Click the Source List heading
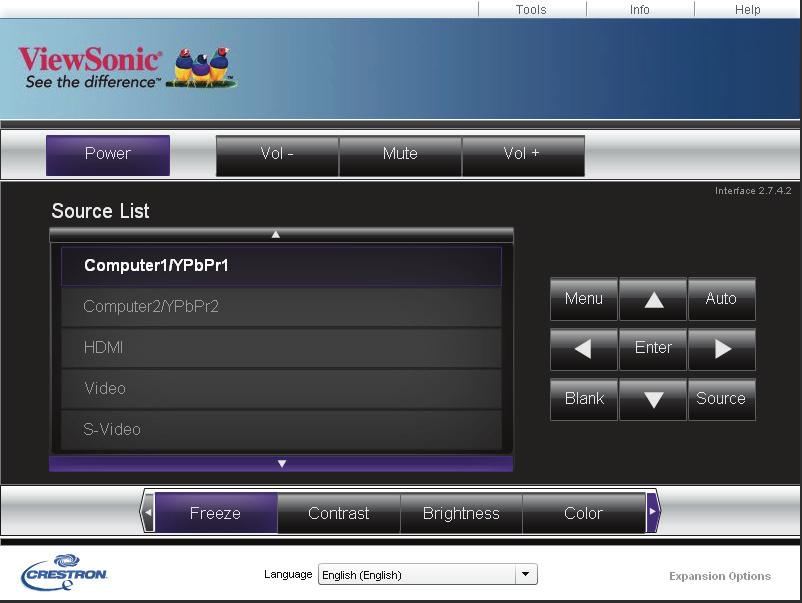 click(x=100, y=211)
